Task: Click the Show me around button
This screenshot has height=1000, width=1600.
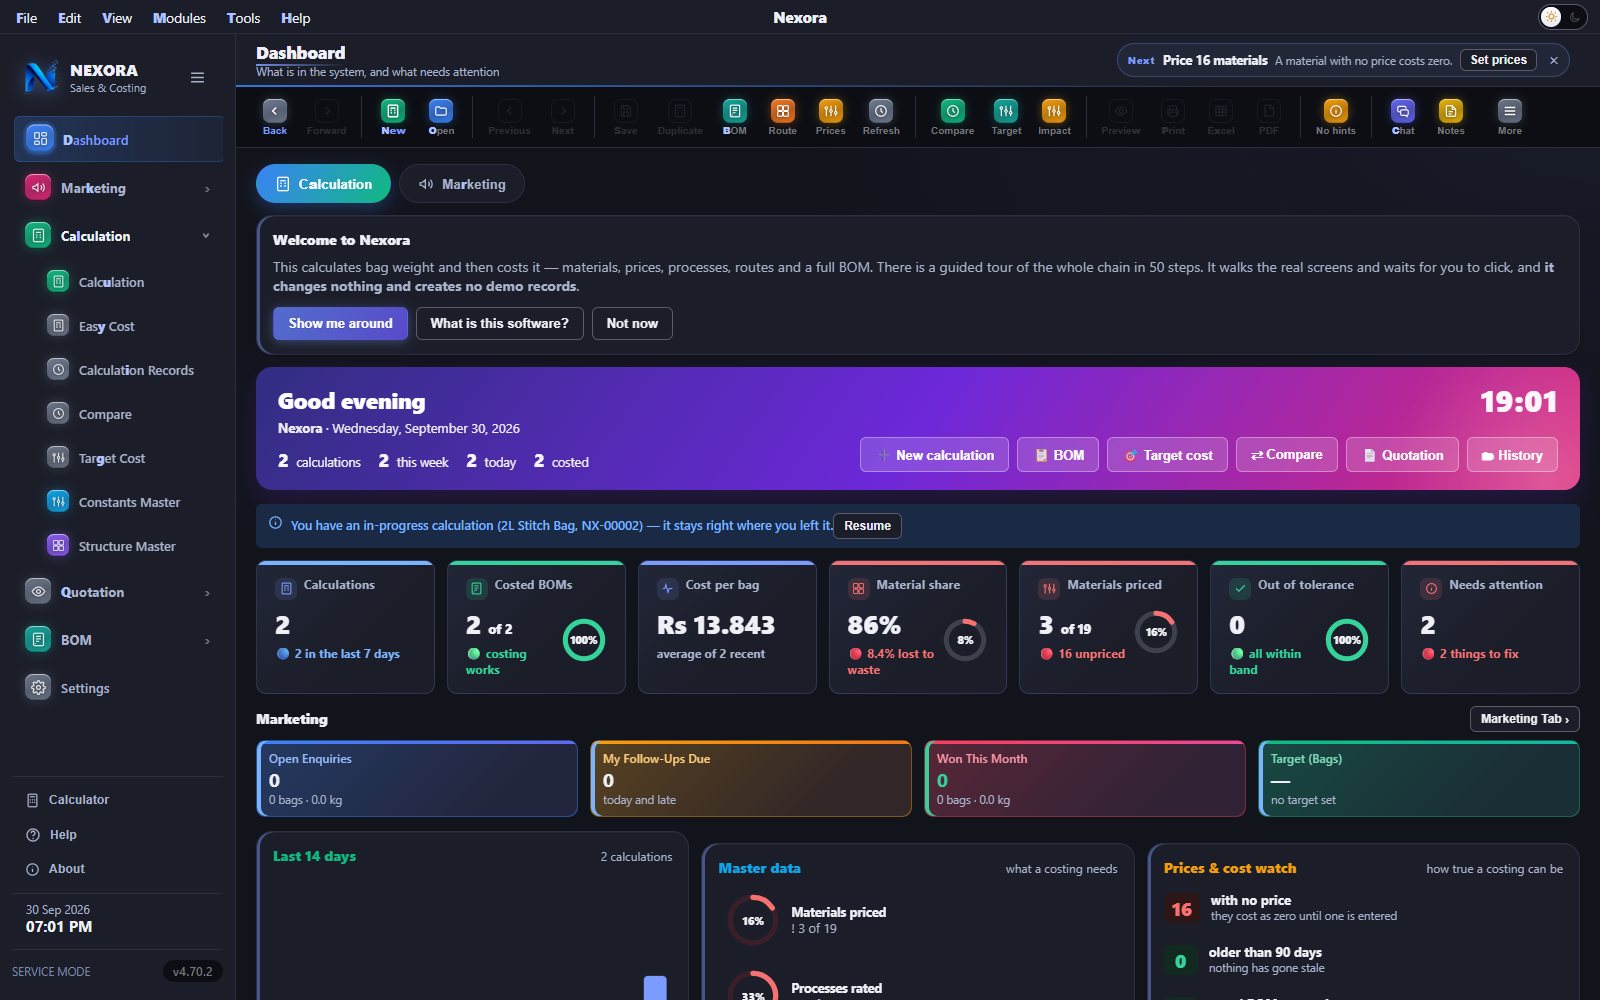Action: click(x=340, y=323)
